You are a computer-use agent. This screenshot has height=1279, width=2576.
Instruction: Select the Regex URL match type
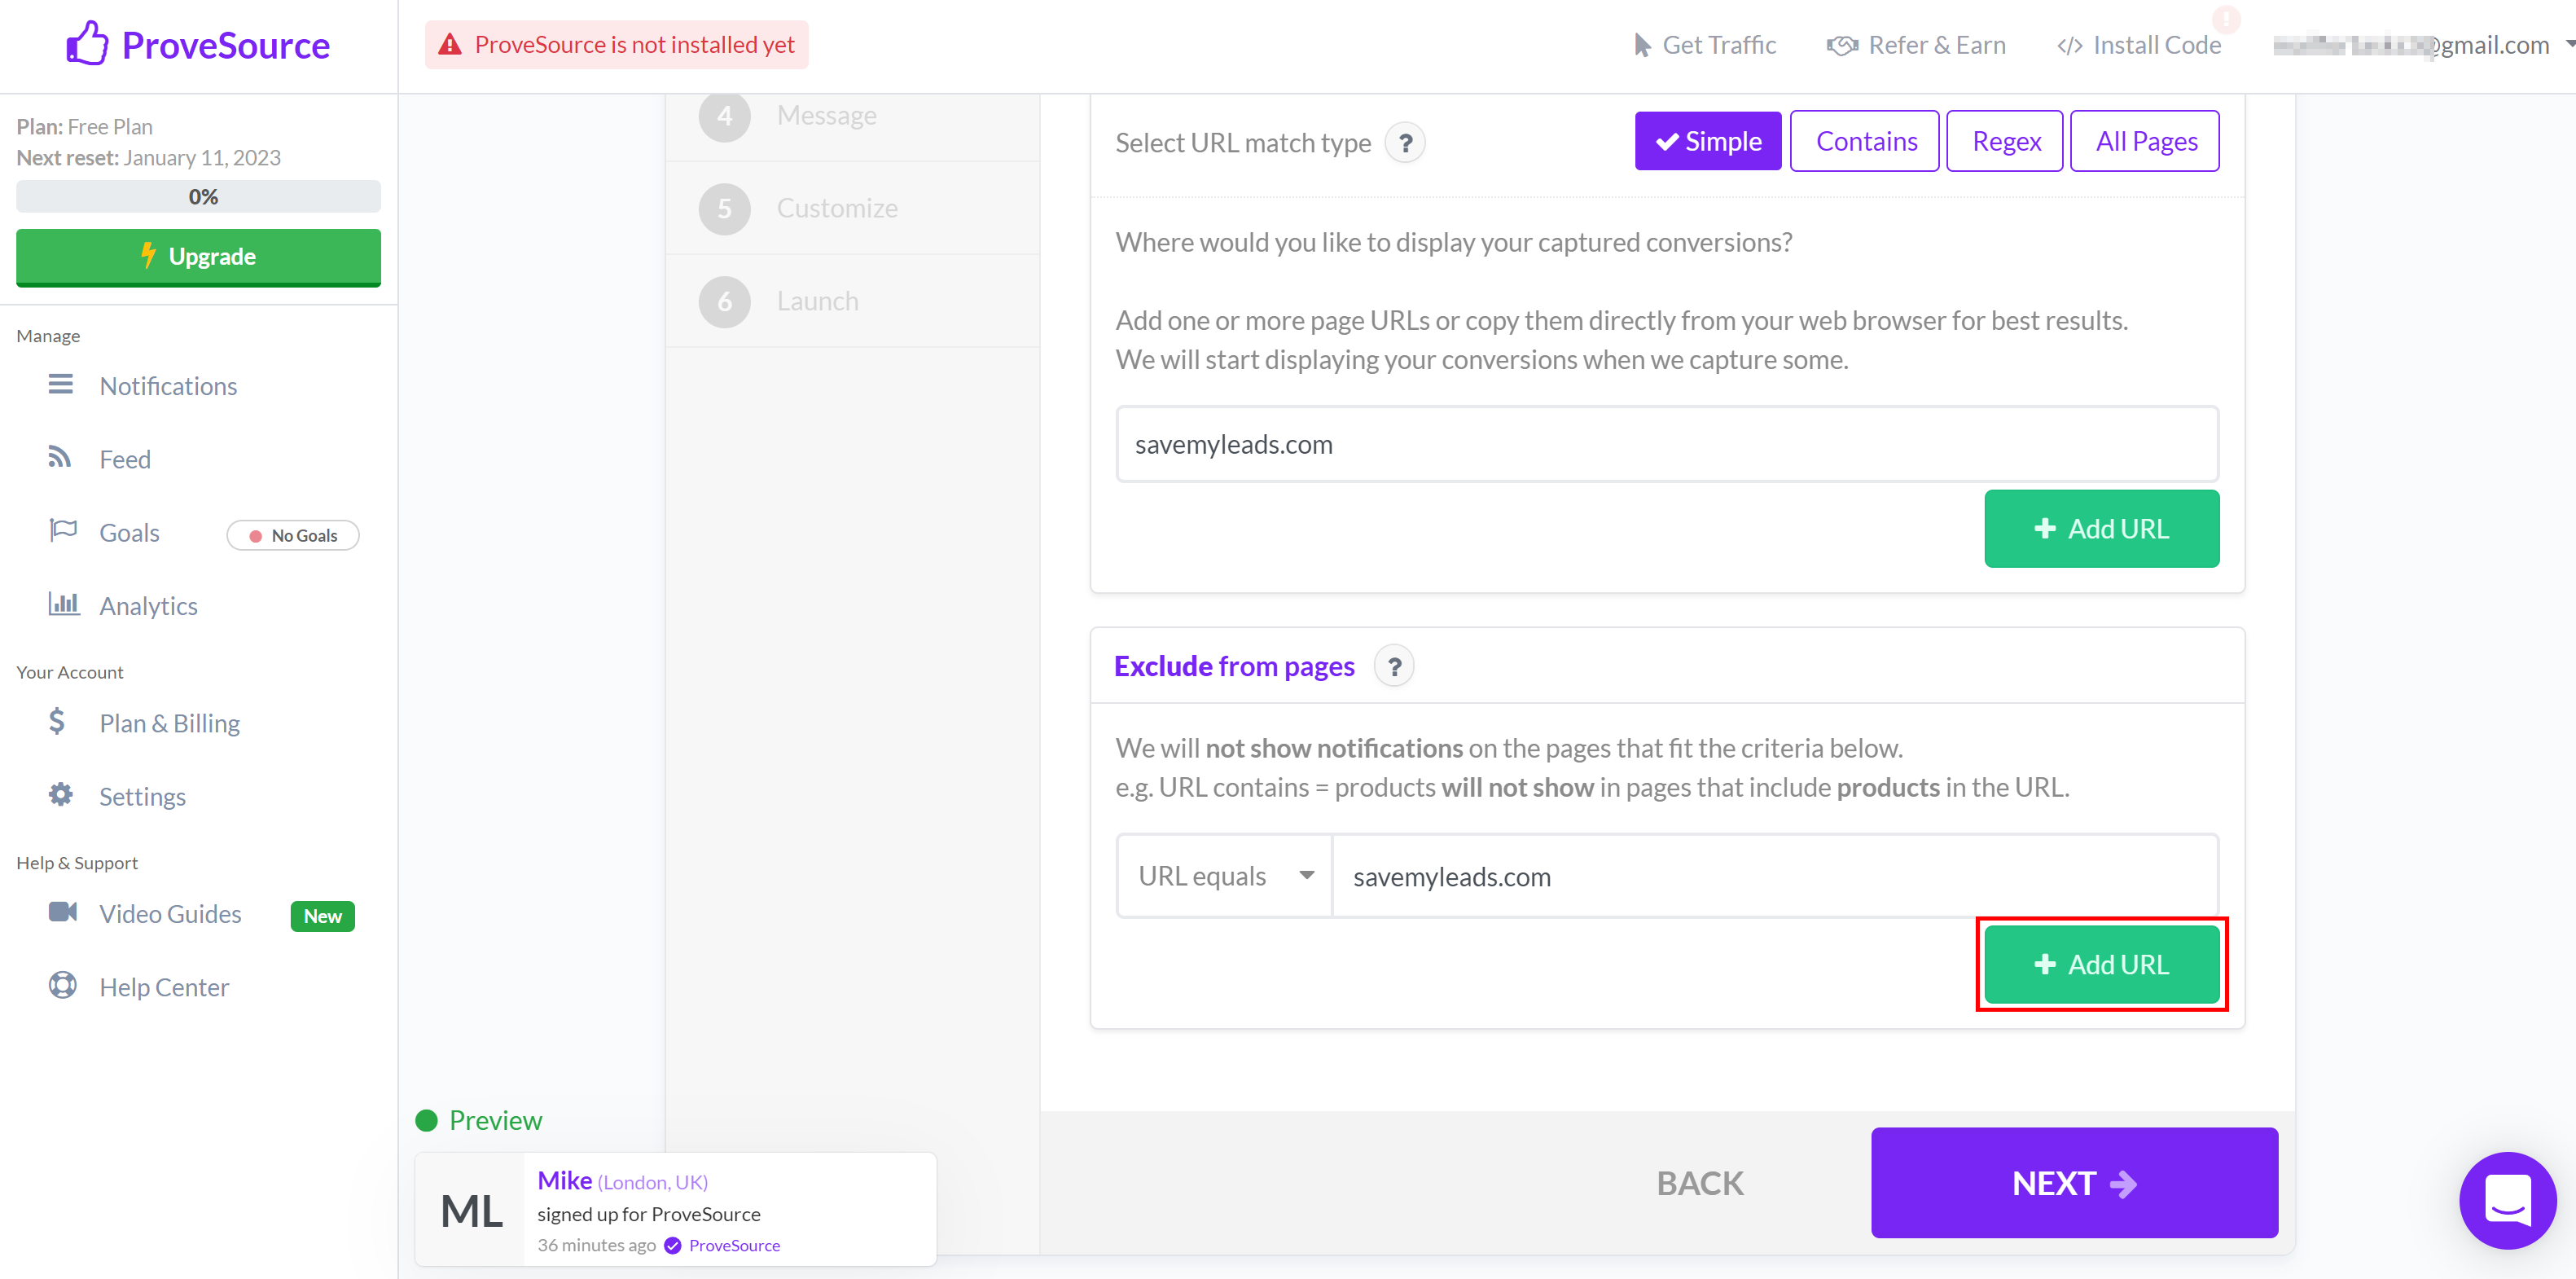(2005, 141)
